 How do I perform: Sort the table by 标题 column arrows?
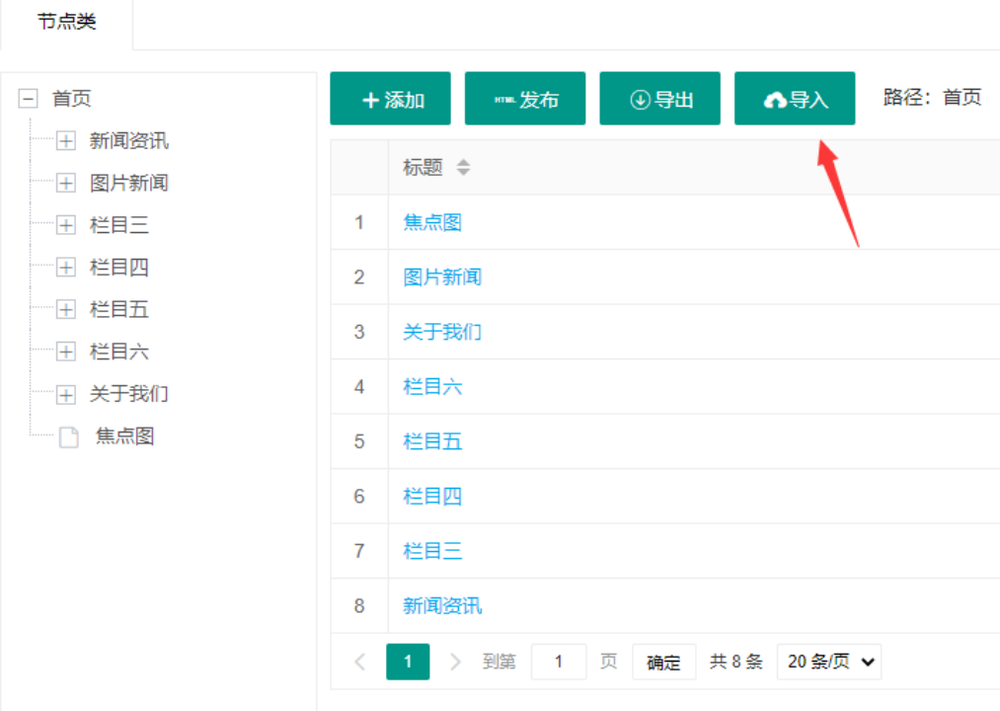coord(463,168)
